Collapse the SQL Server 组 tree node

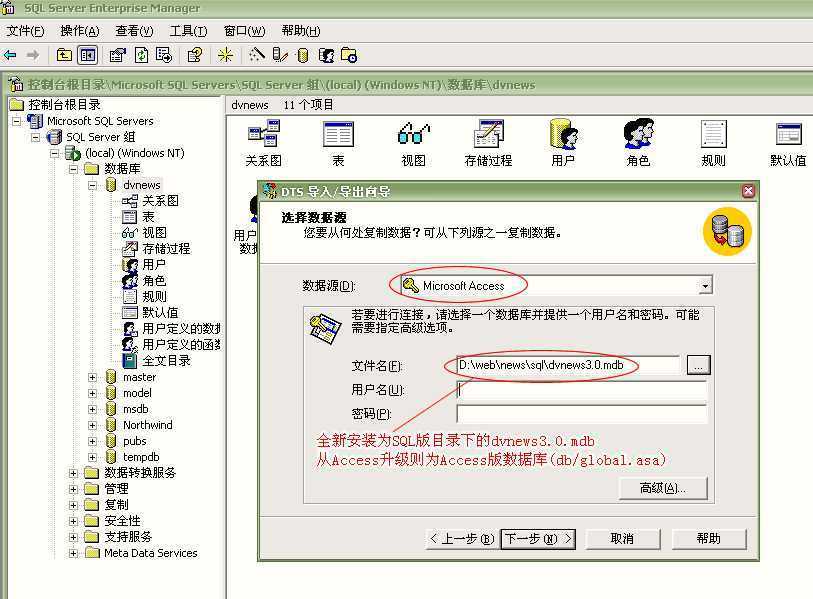click(35, 137)
